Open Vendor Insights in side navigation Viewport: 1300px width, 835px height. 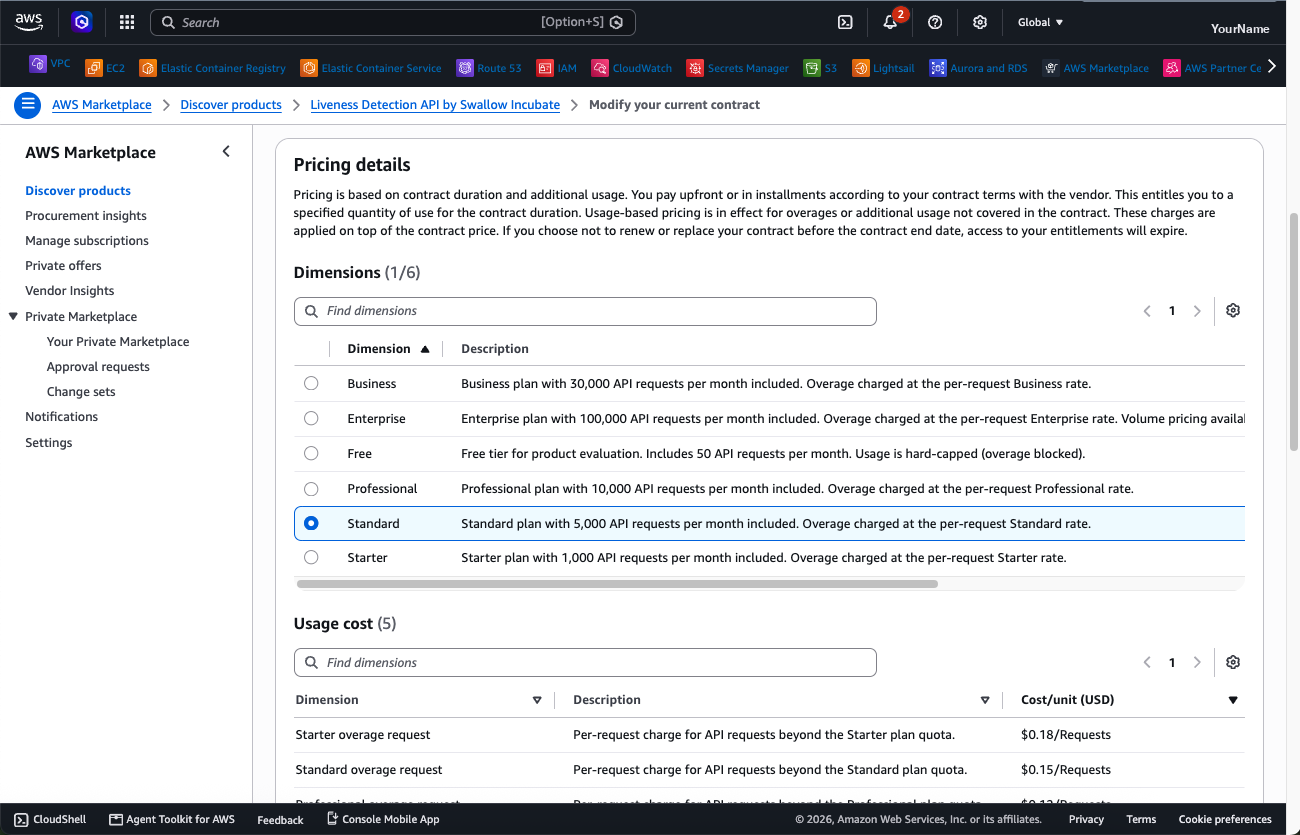(x=70, y=291)
